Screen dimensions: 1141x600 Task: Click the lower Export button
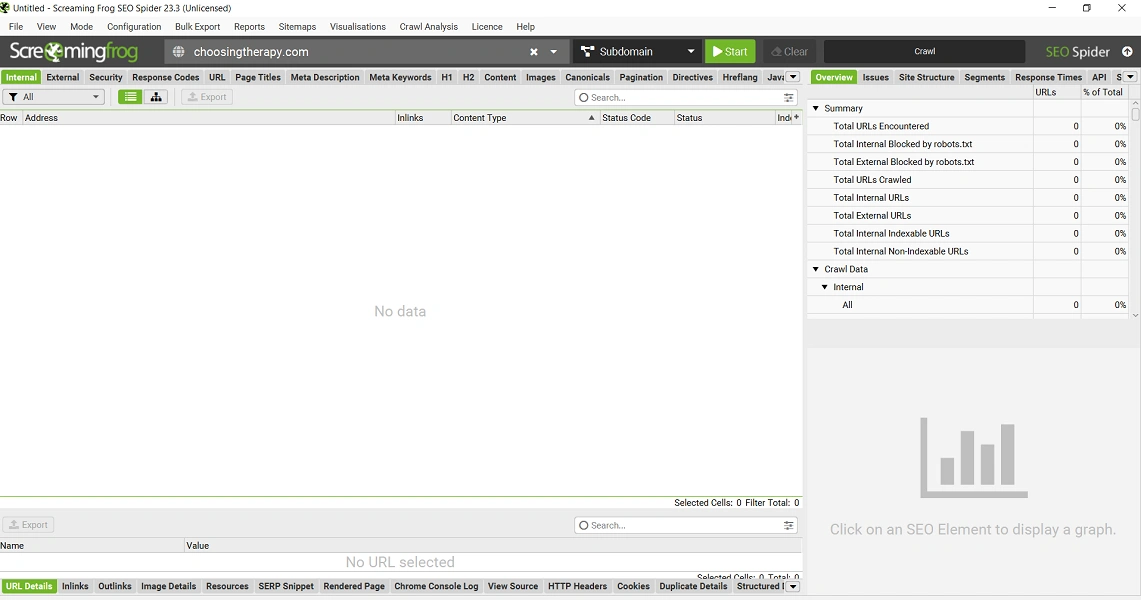point(28,524)
